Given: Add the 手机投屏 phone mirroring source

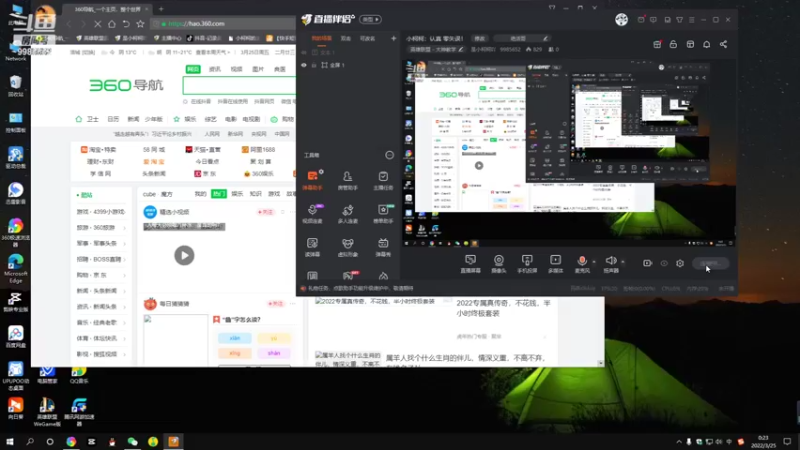Looking at the screenshot, I should click(527, 264).
